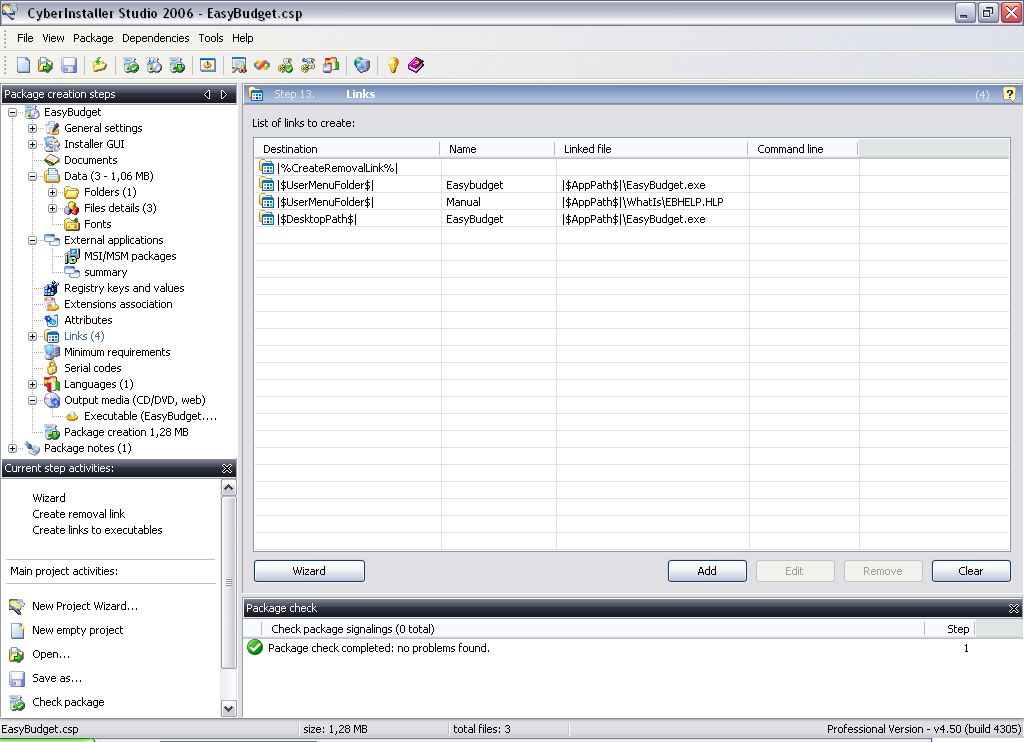
Task: Close the Package check panel
Action: point(1014,608)
